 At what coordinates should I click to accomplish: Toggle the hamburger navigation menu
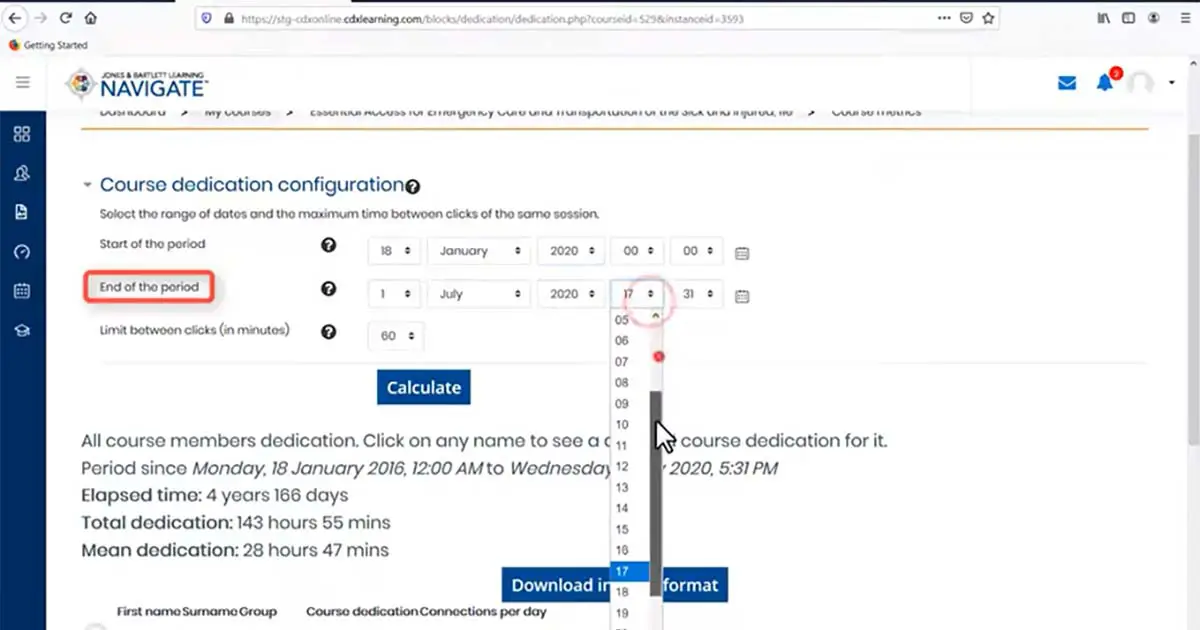[22, 82]
